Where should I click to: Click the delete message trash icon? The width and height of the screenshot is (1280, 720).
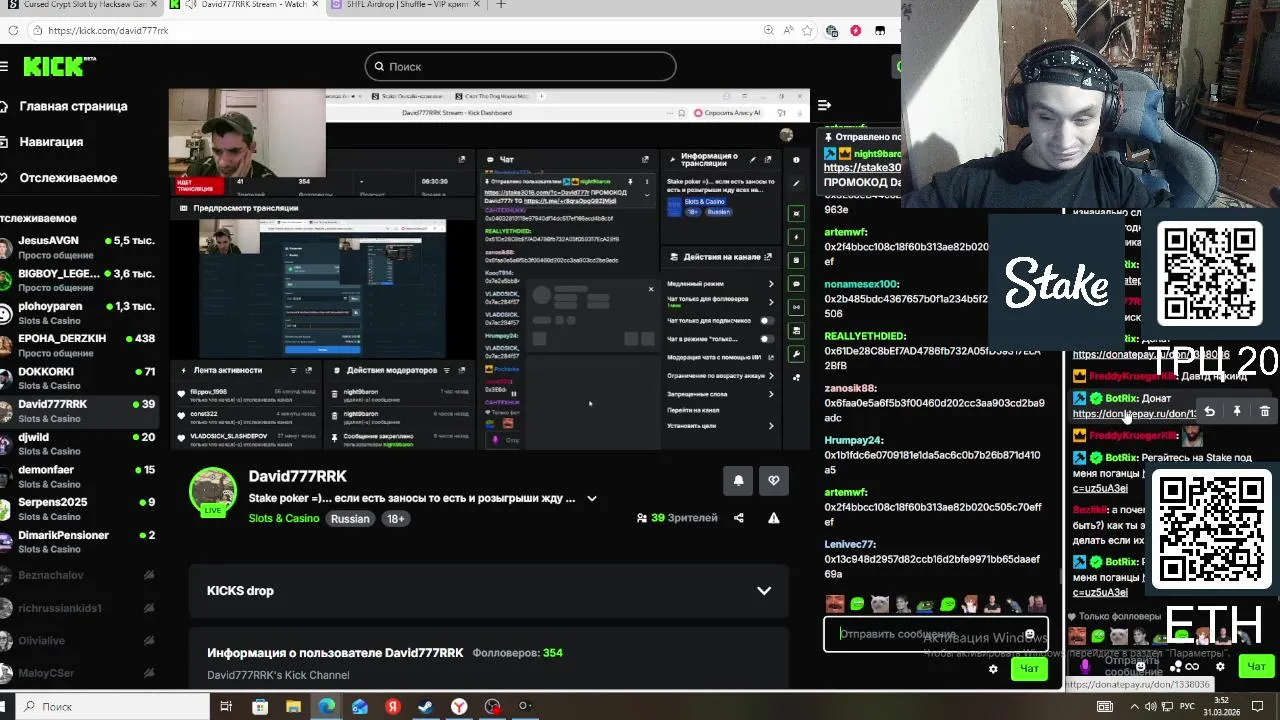pos(1264,411)
